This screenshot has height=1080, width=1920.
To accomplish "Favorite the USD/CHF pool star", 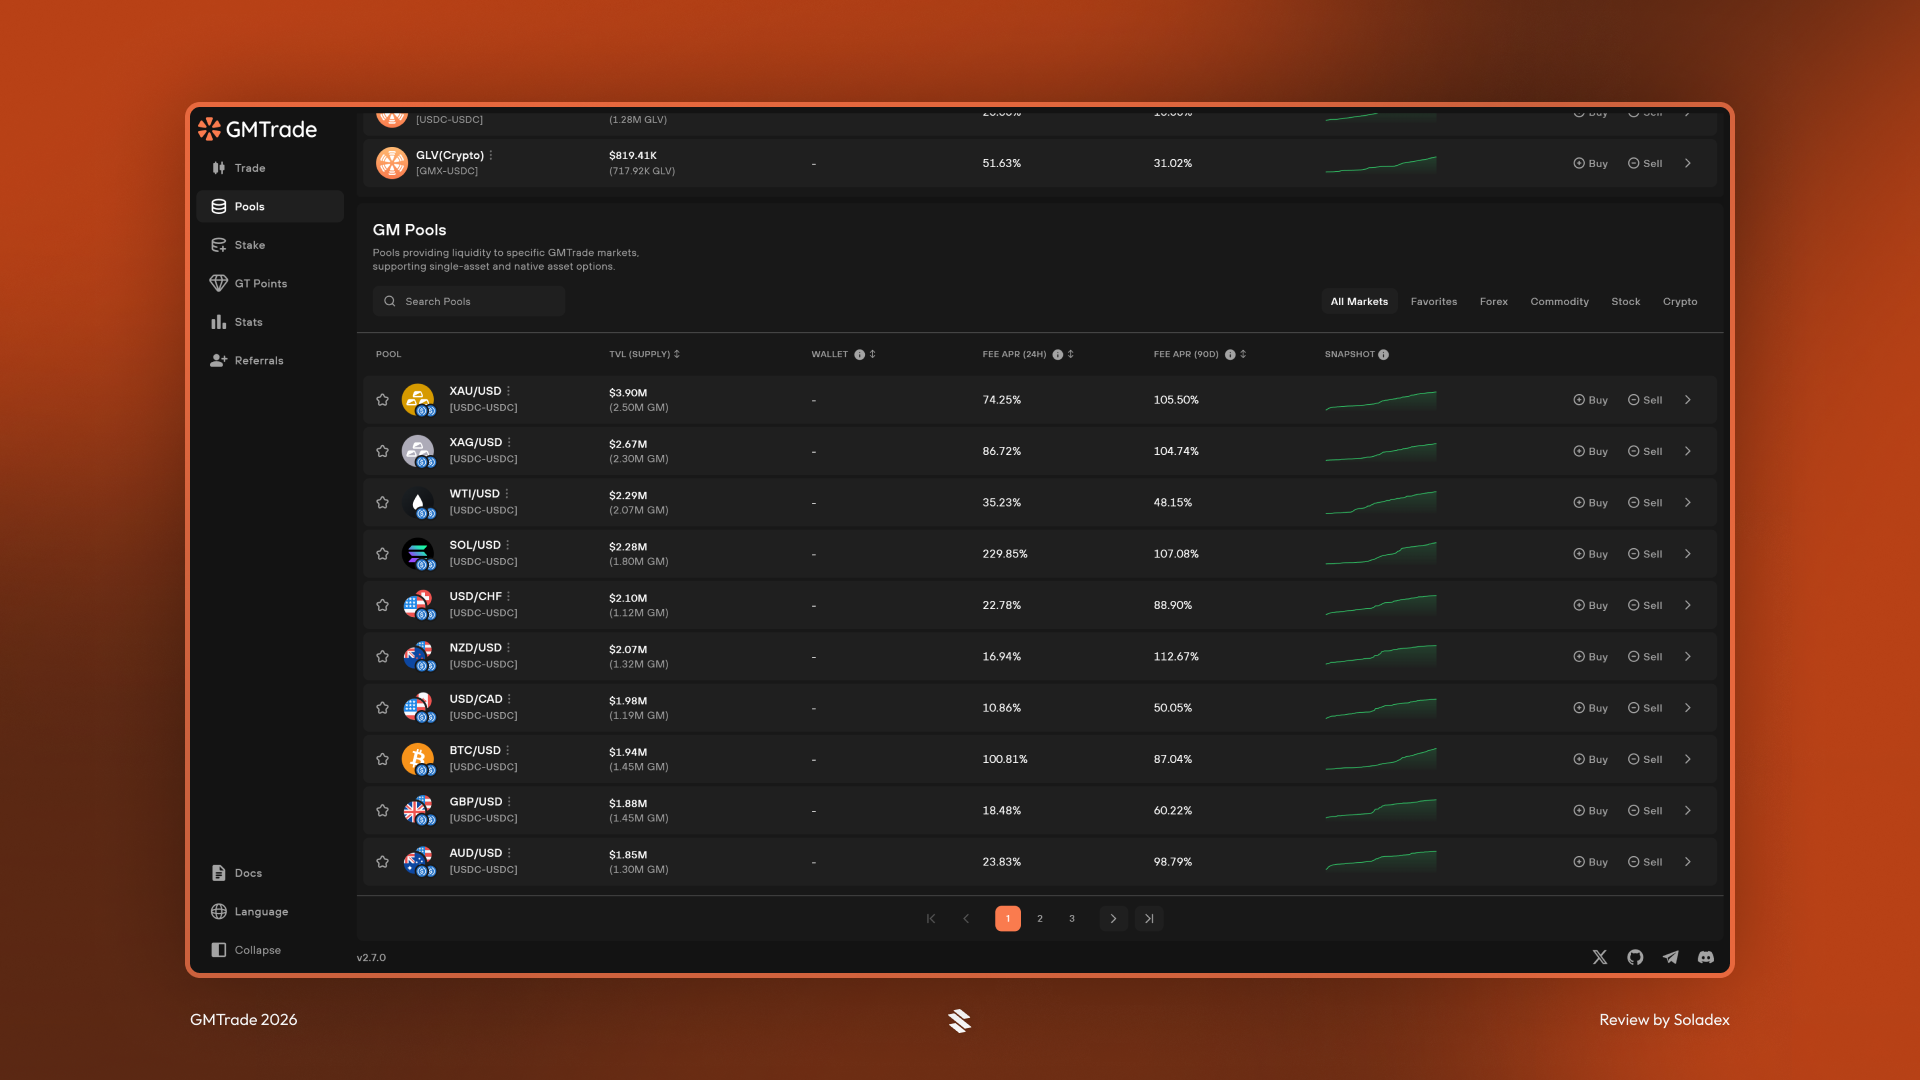I will [382, 605].
